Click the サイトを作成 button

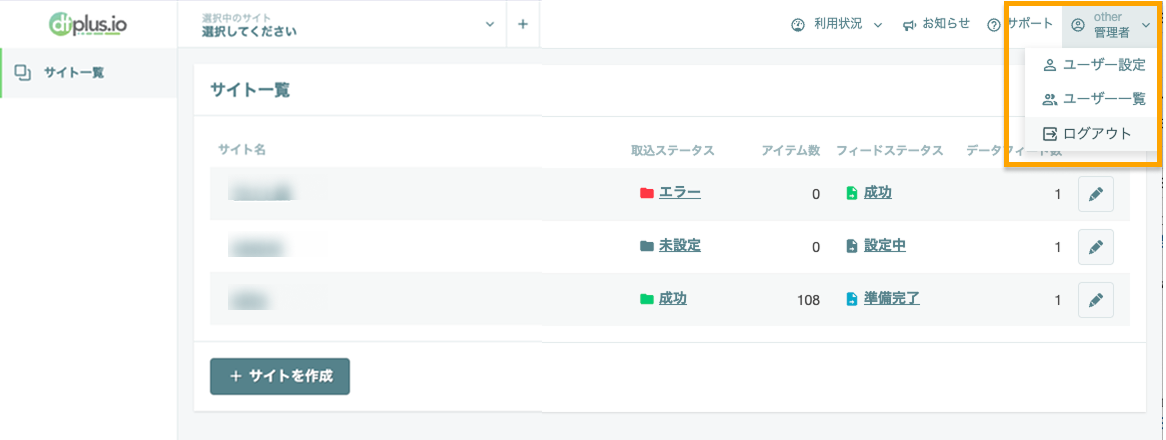(x=280, y=376)
